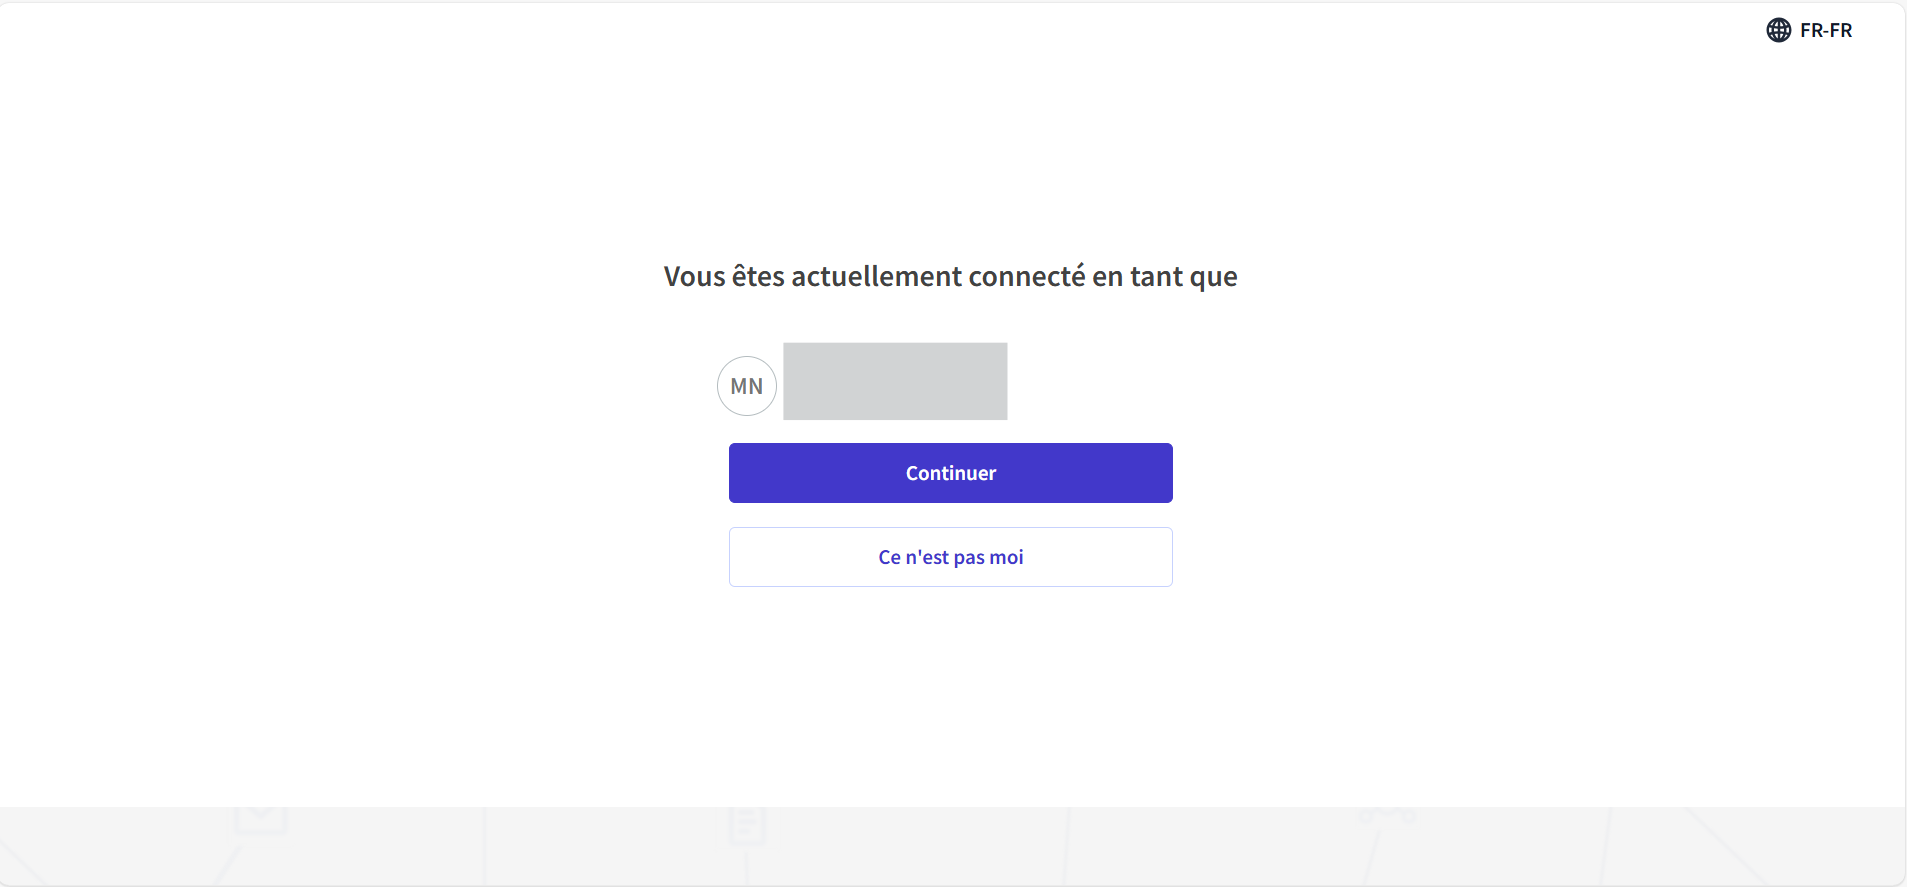Click the words "en tant que" in title
The width and height of the screenshot is (1907, 887).
pyautogui.click(x=1165, y=276)
